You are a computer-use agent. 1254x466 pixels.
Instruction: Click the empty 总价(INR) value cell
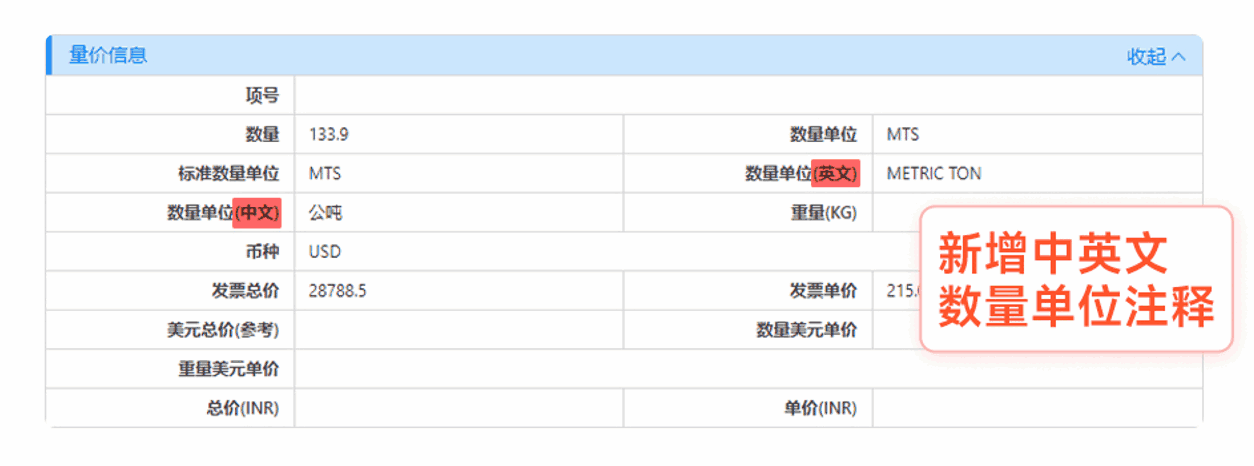click(x=459, y=408)
